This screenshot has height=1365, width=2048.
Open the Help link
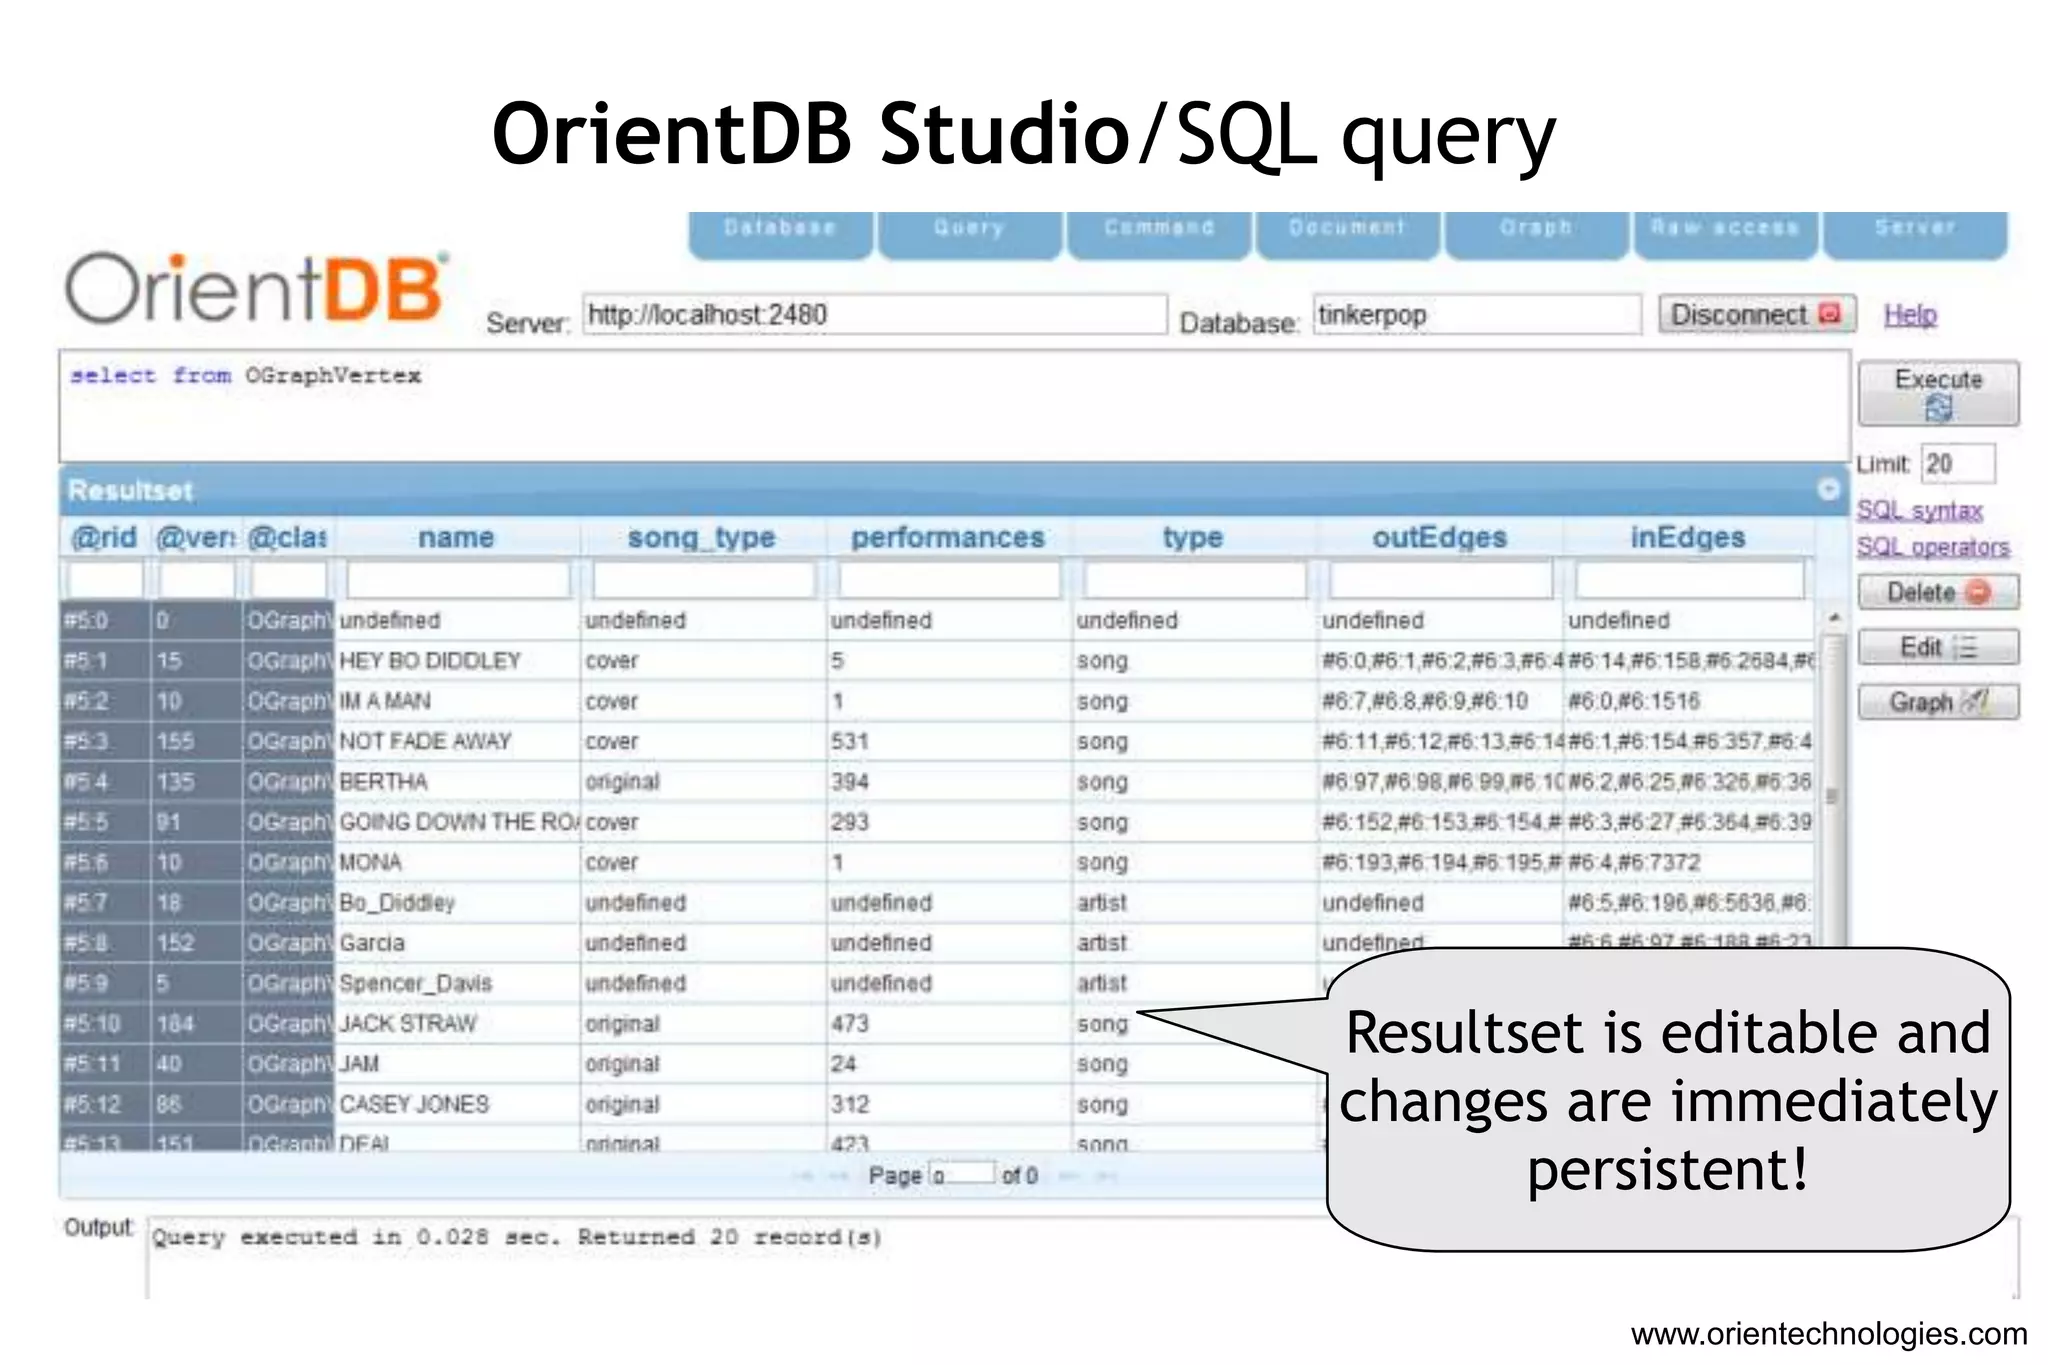(x=1910, y=315)
